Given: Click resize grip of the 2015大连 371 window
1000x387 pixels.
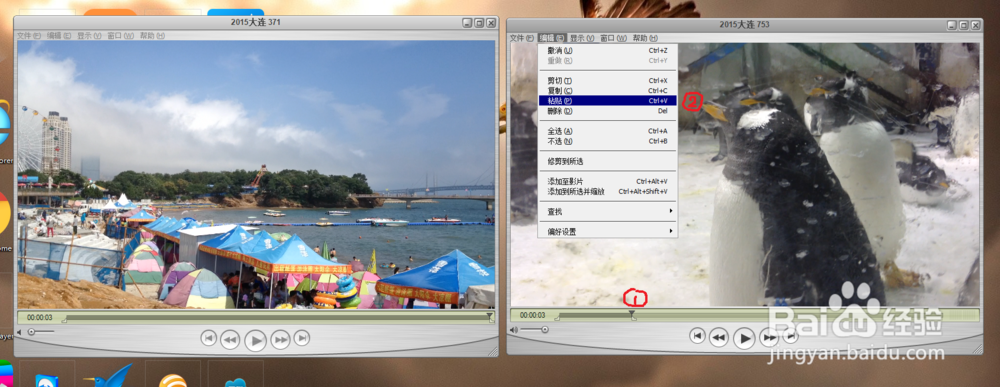Looking at the screenshot, I should pyautogui.click(x=493, y=351).
